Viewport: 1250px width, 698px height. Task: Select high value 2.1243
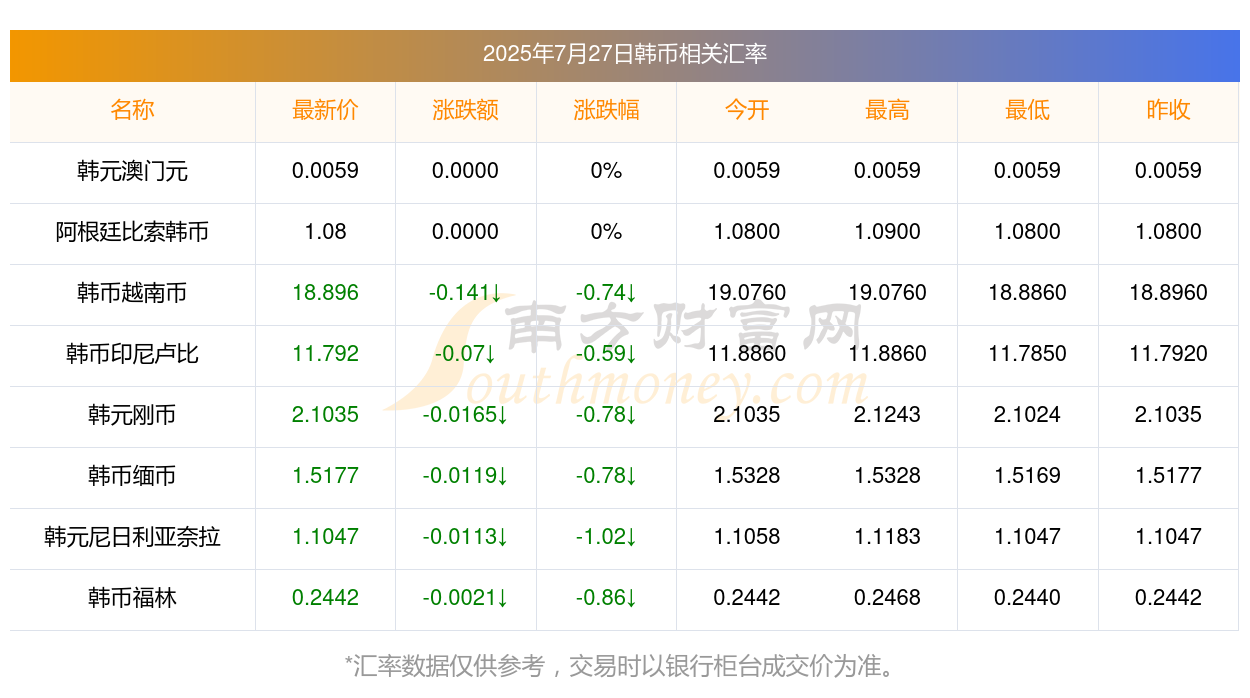point(887,415)
